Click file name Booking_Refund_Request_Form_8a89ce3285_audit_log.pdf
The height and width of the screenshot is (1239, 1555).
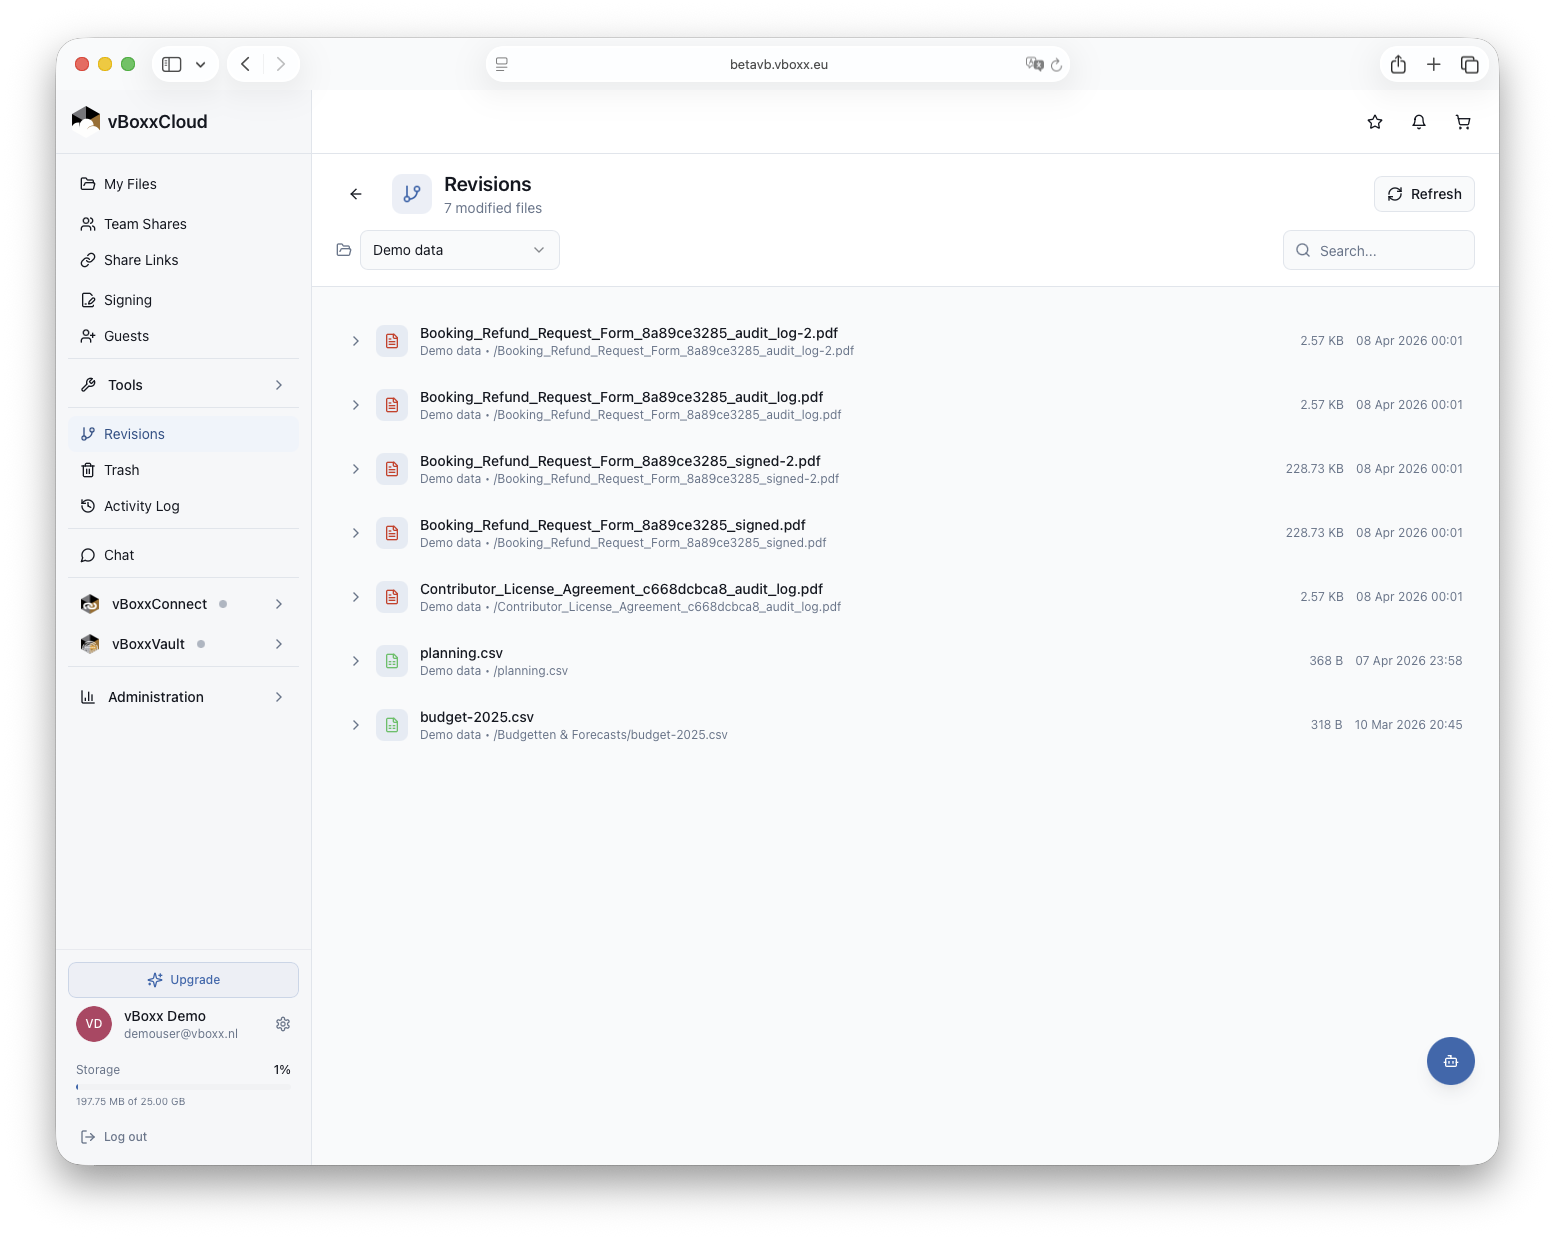[621, 397]
